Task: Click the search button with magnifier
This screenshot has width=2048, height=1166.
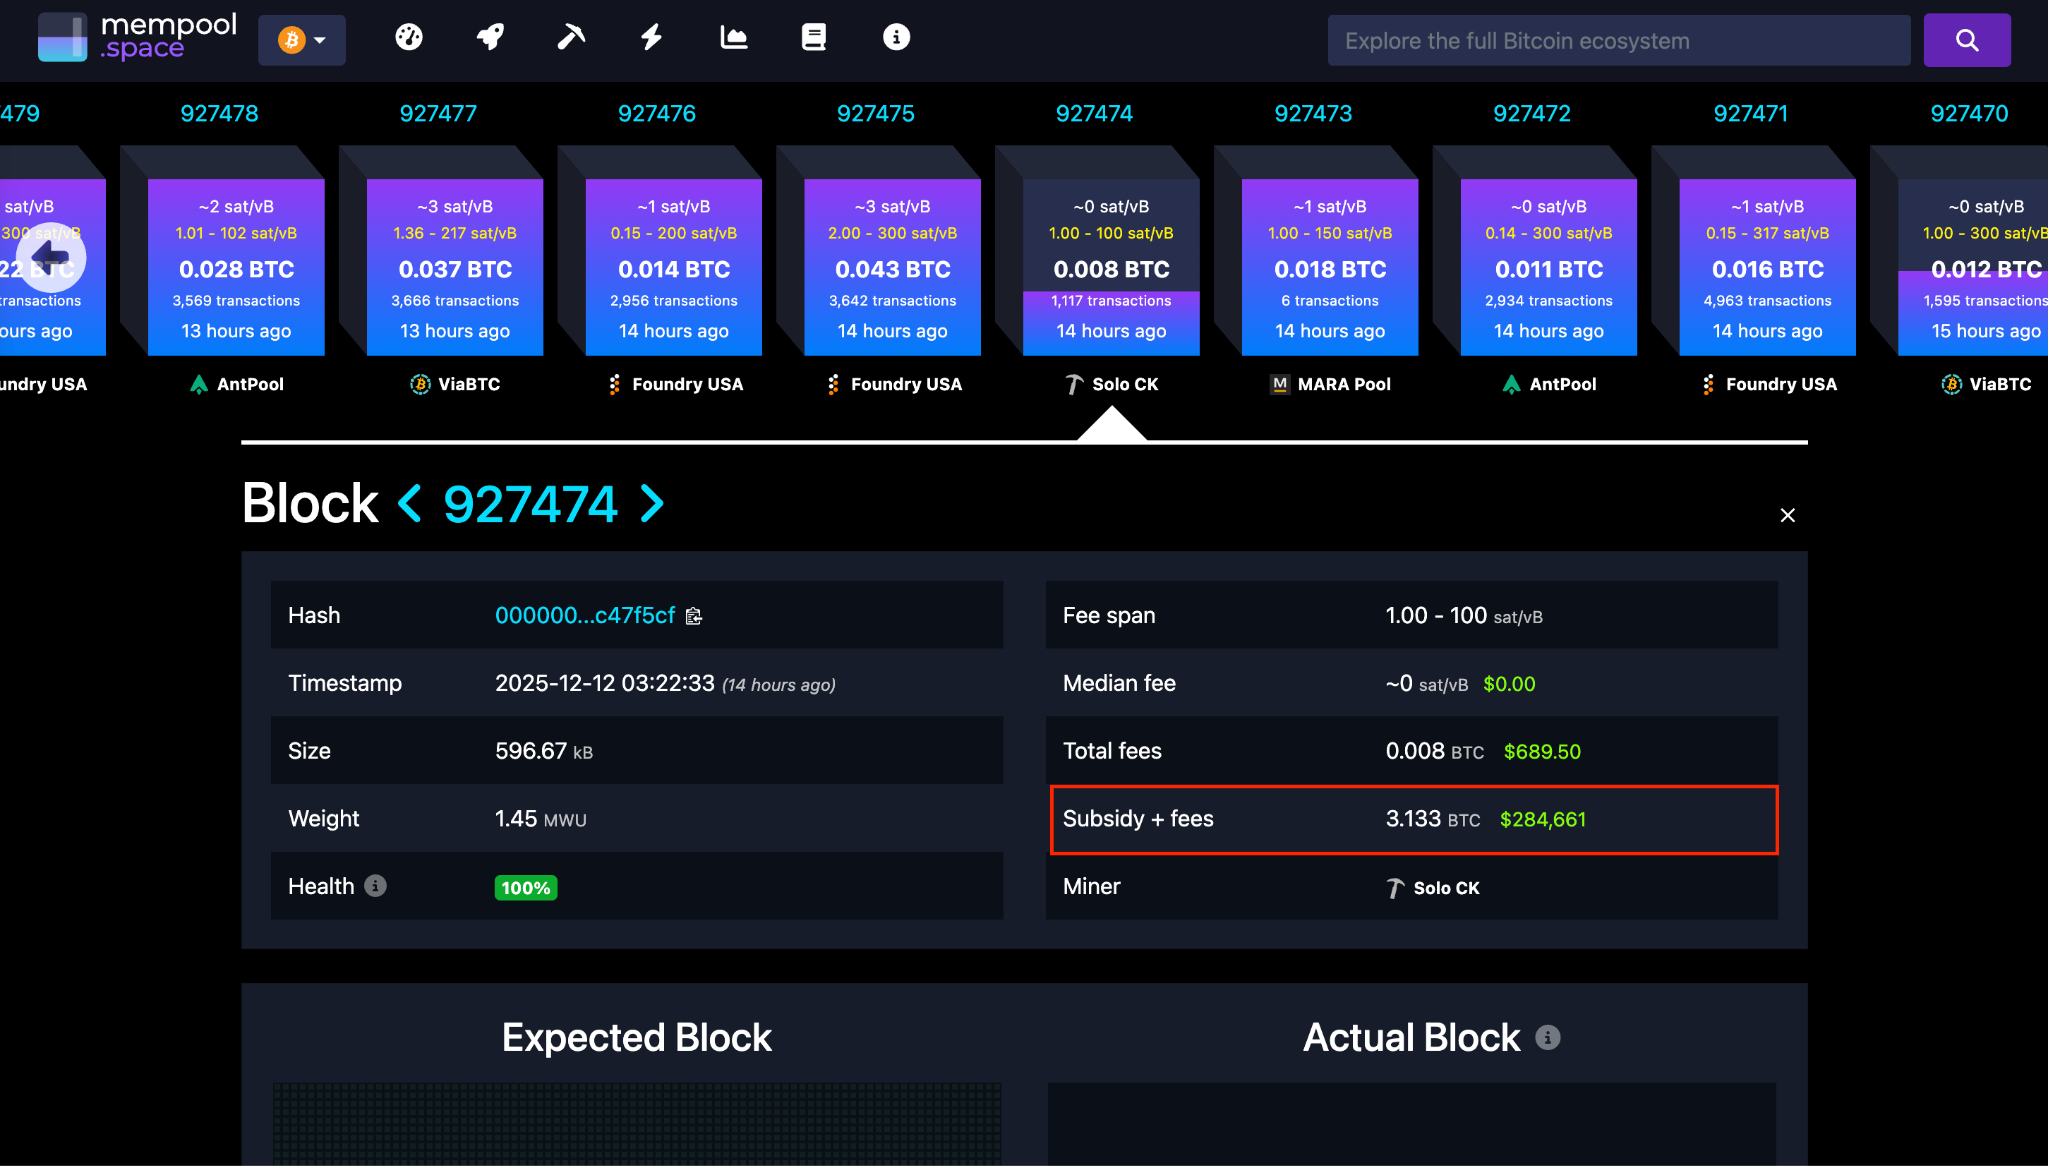Action: (1966, 40)
